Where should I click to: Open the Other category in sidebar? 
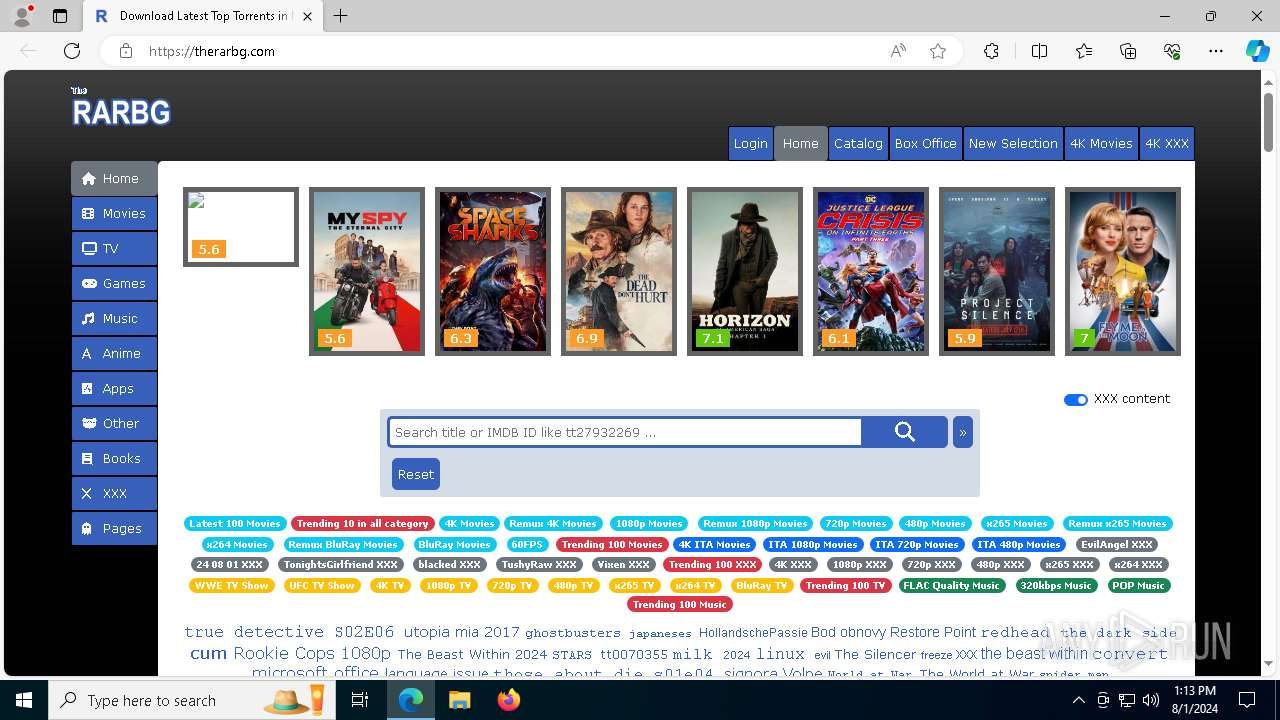(x=114, y=423)
